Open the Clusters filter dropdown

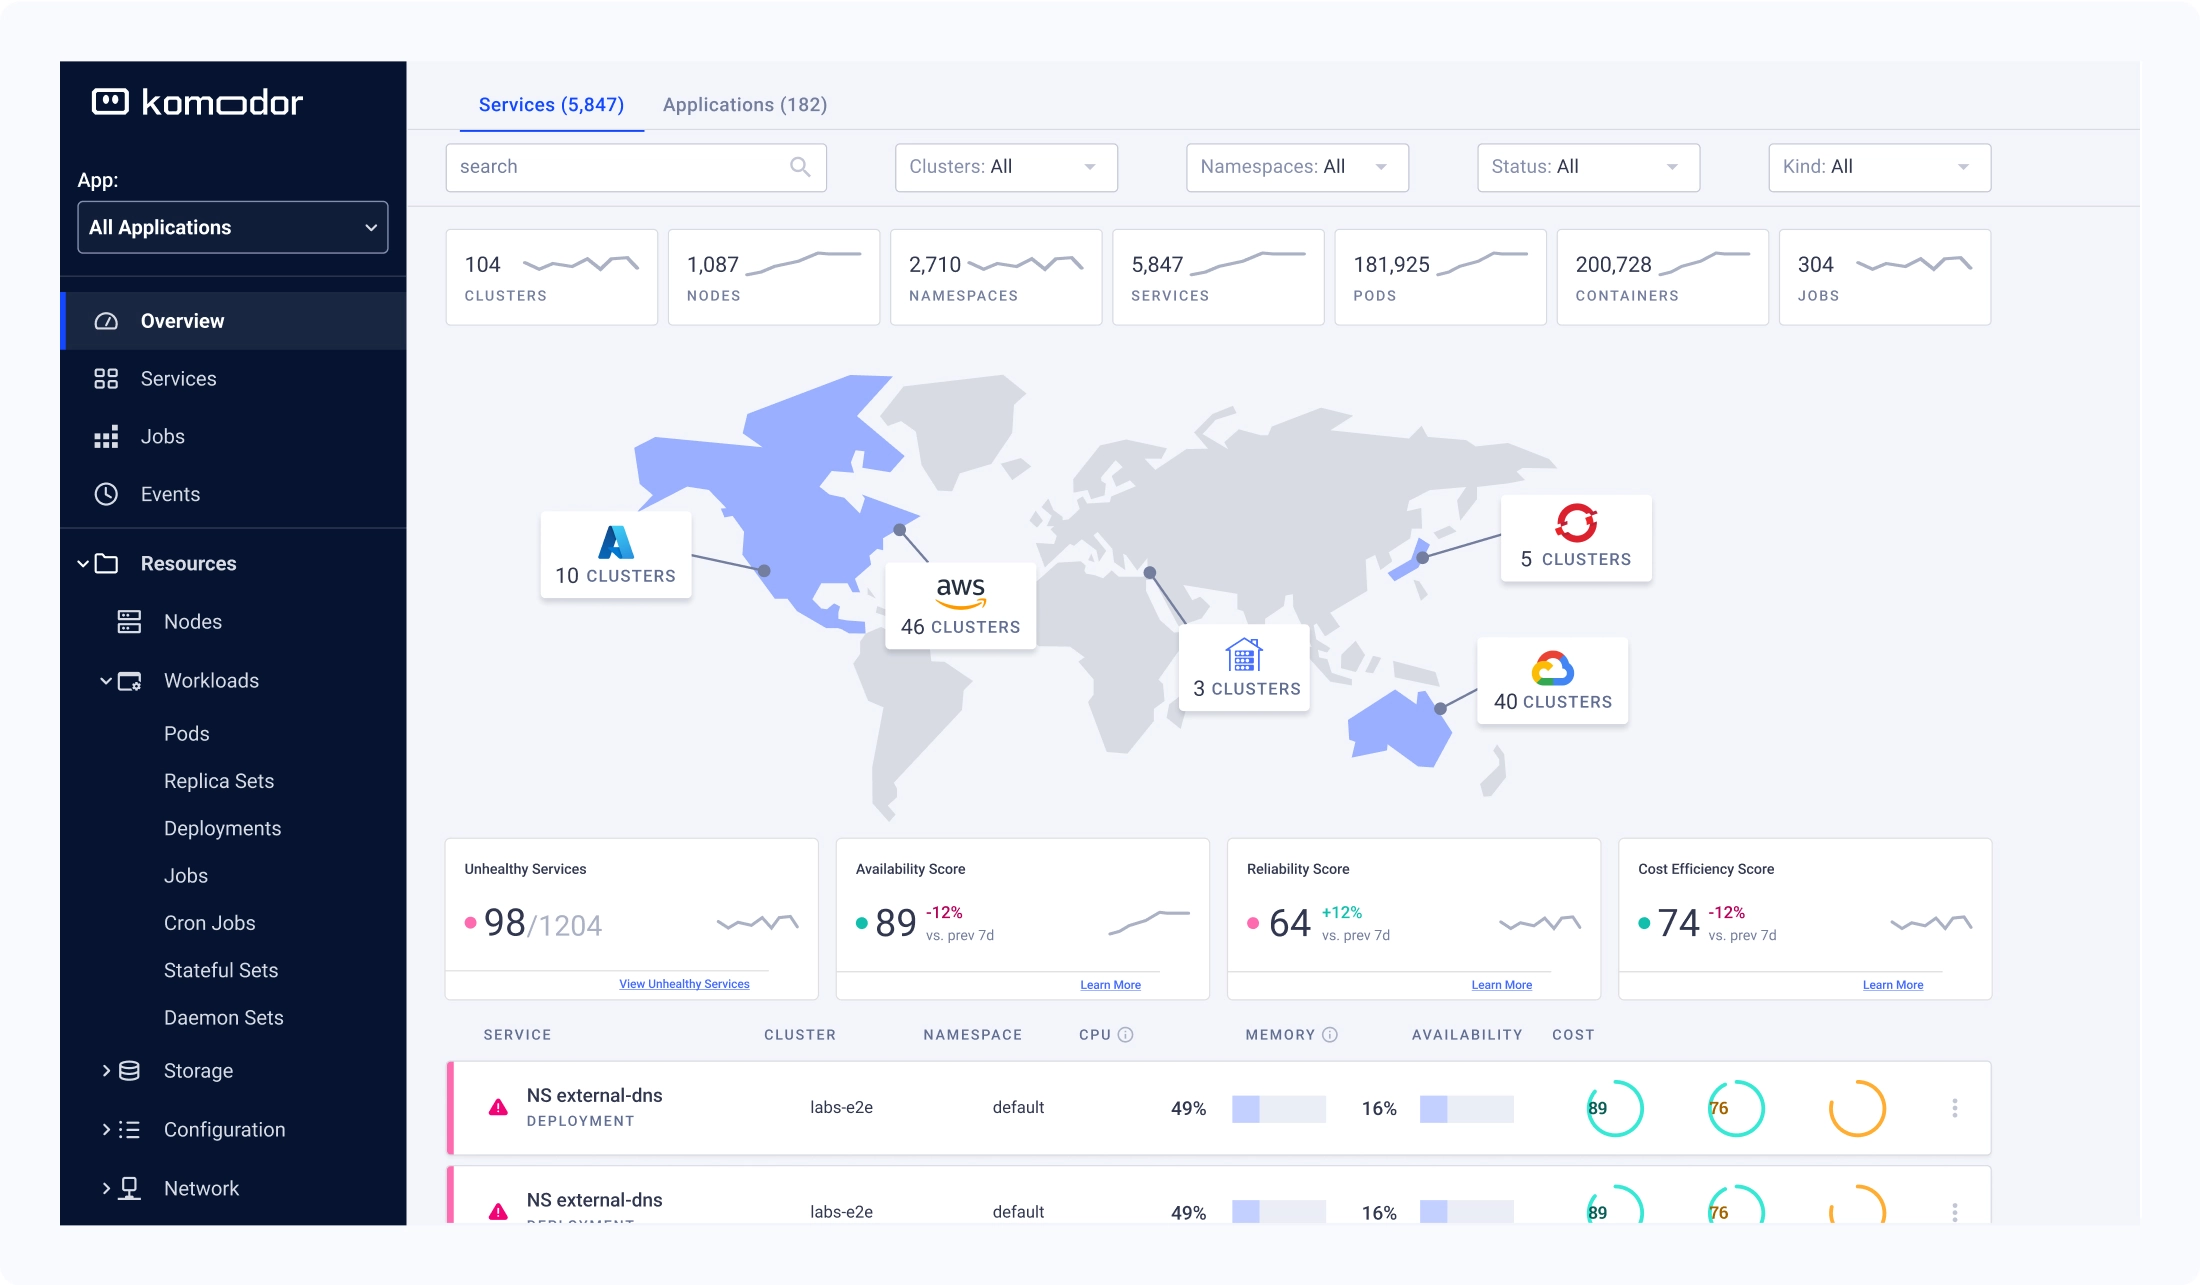click(1006, 167)
